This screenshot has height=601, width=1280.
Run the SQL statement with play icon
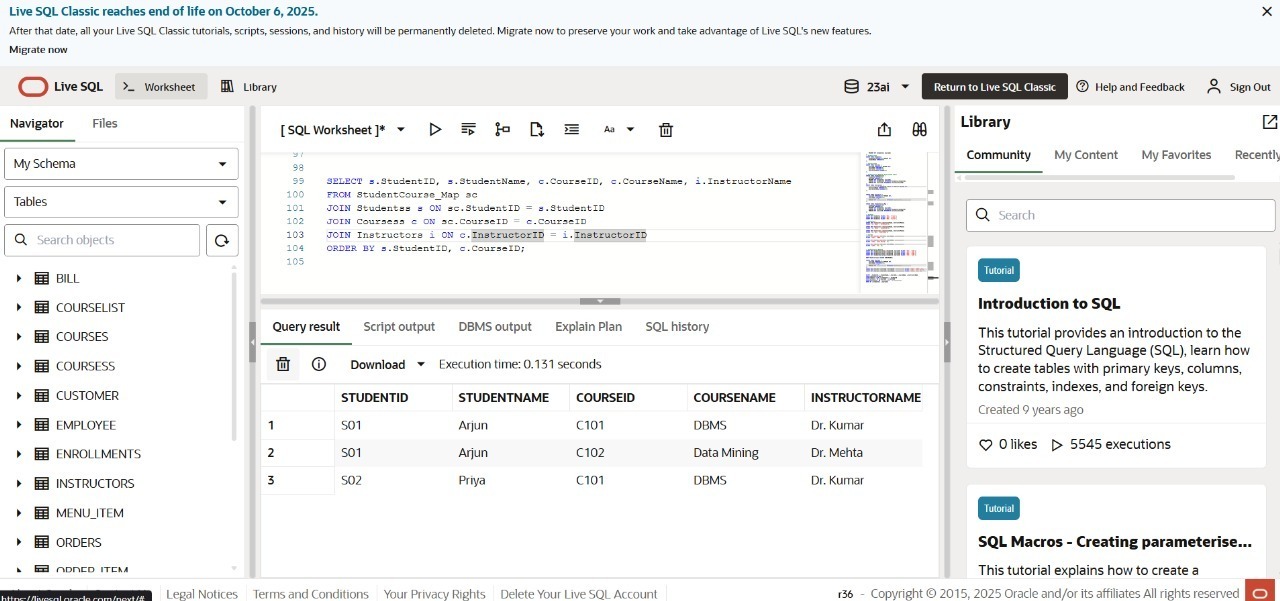[435, 130]
